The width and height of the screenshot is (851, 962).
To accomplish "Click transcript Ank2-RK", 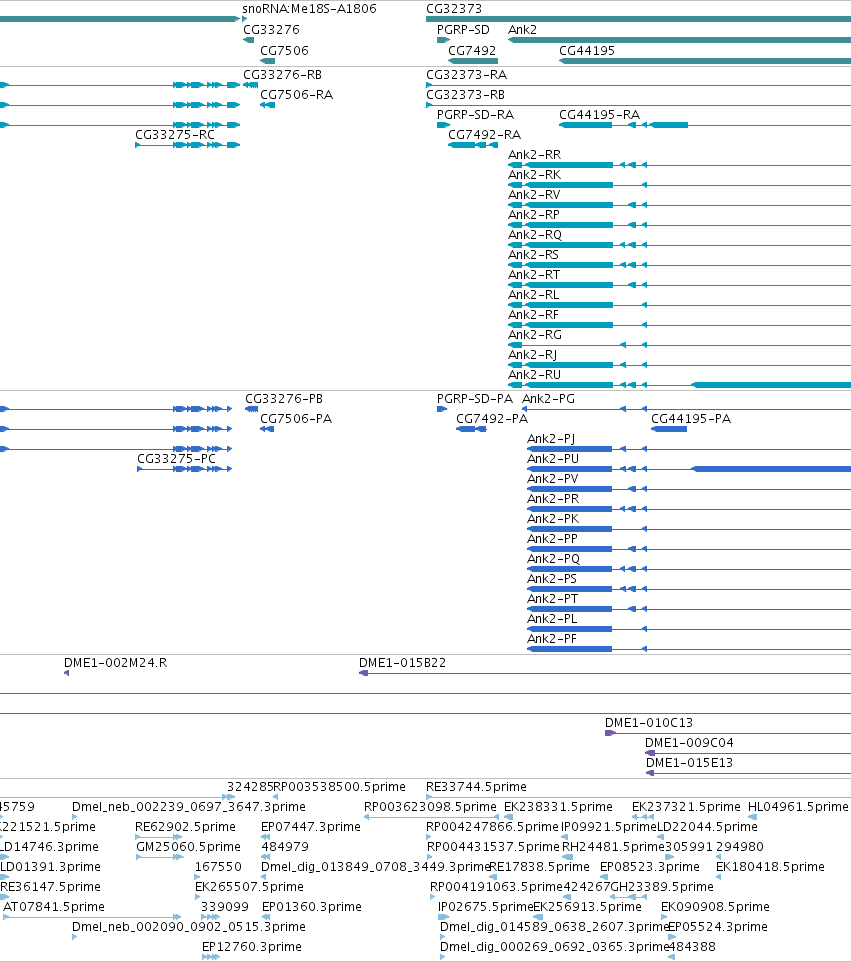I will coord(534,174).
